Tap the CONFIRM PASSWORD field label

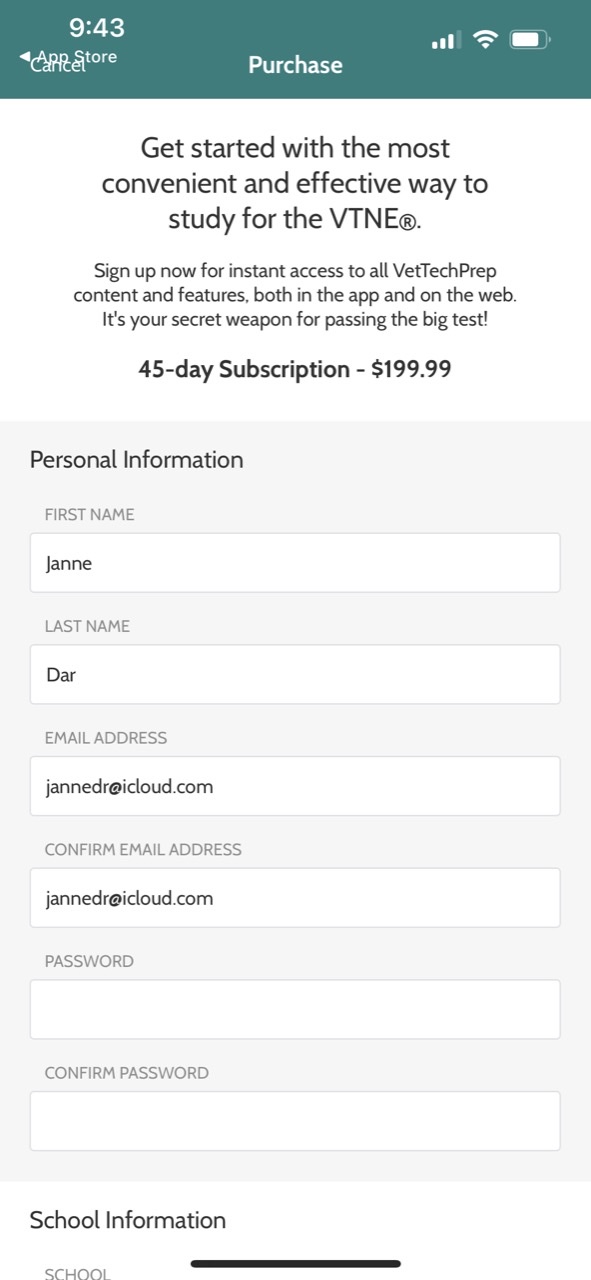pyautogui.click(x=127, y=1073)
